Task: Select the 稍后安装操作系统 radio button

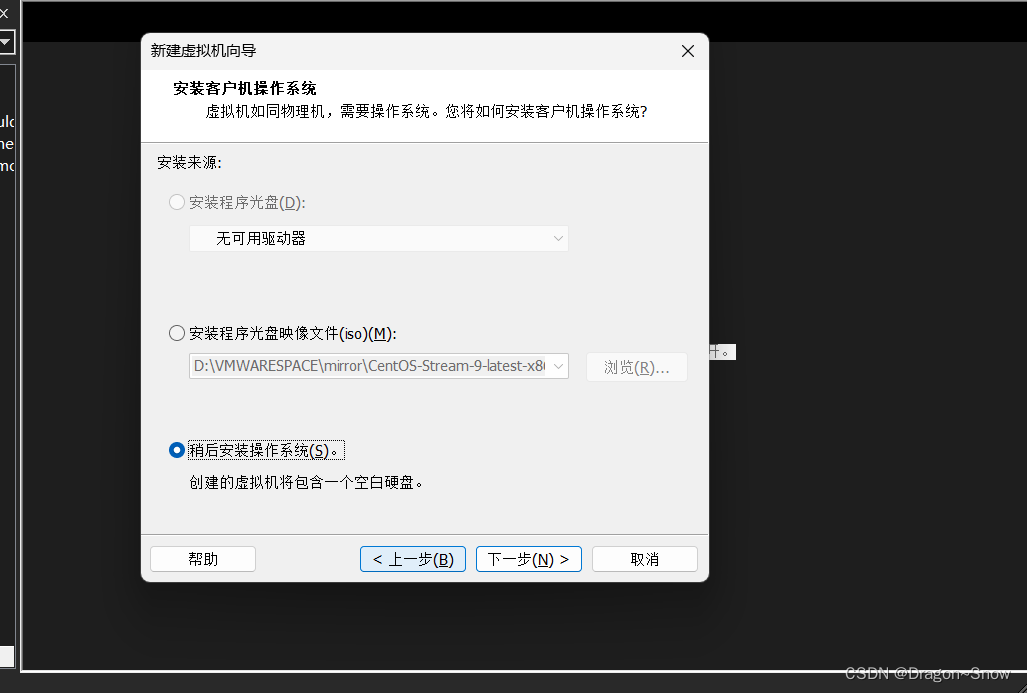Action: point(177,450)
